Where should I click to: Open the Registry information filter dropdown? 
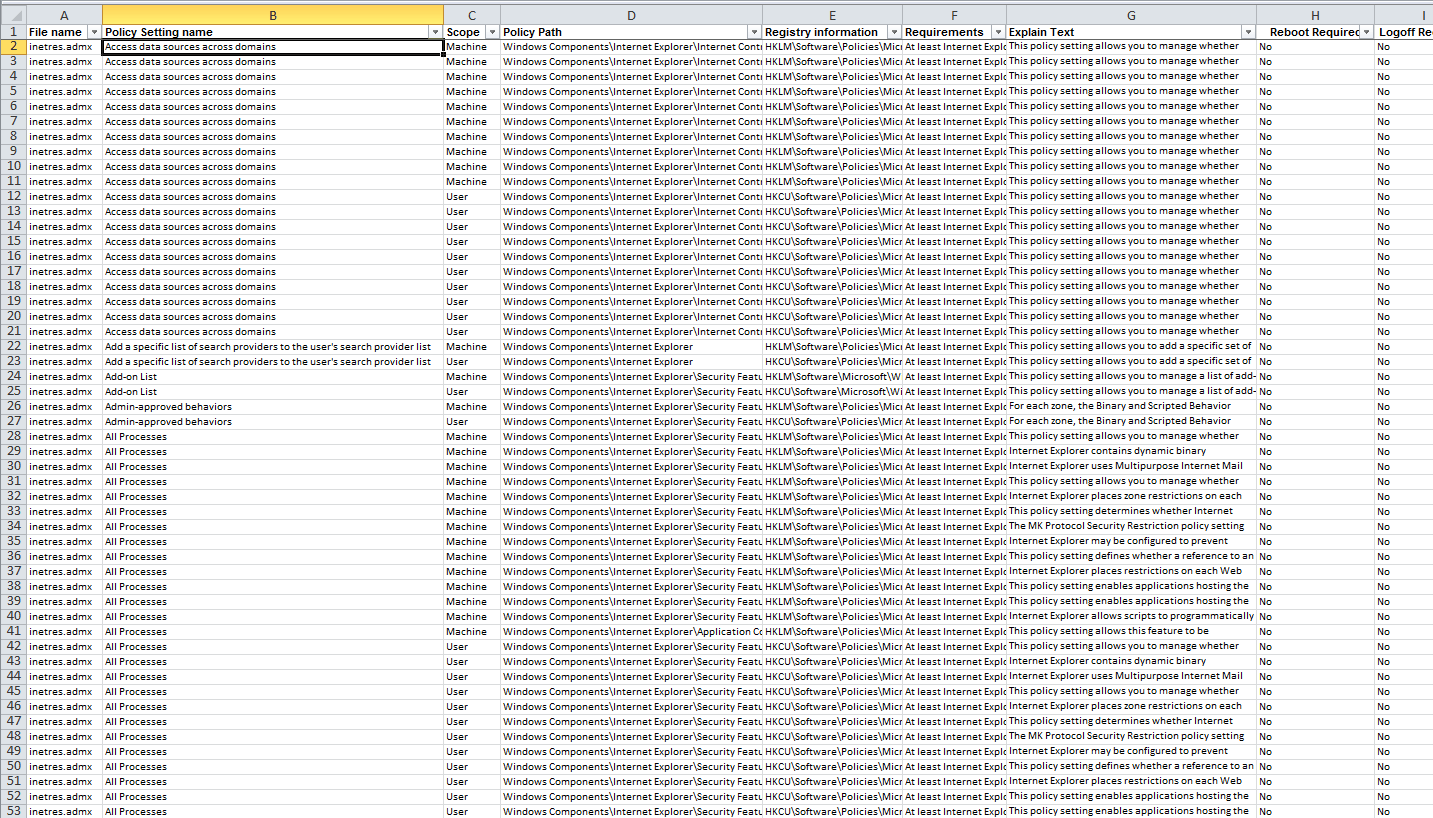click(894, 33)
